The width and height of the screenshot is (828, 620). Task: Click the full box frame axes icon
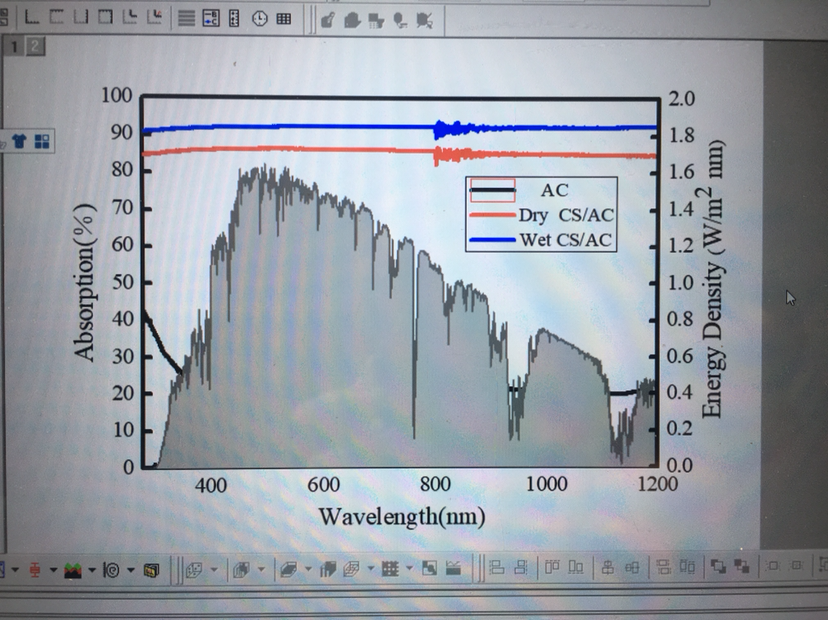[105, 17]
